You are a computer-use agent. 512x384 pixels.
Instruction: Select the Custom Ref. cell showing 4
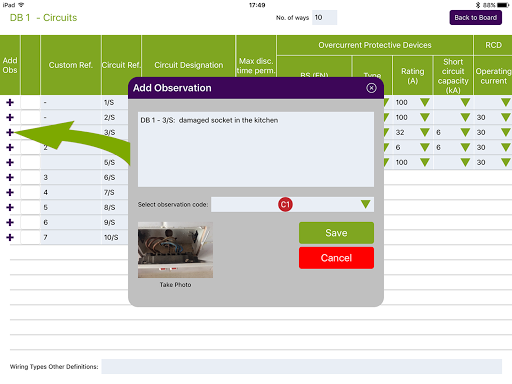coord(71,192)
